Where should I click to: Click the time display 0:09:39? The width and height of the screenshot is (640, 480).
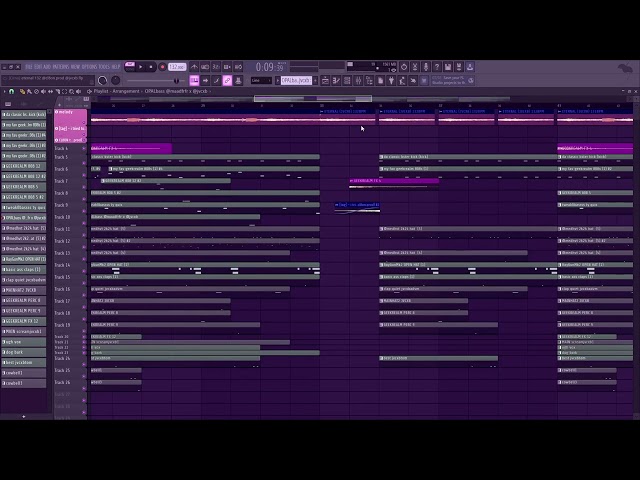pyautogui.click(x=271, y=67)
